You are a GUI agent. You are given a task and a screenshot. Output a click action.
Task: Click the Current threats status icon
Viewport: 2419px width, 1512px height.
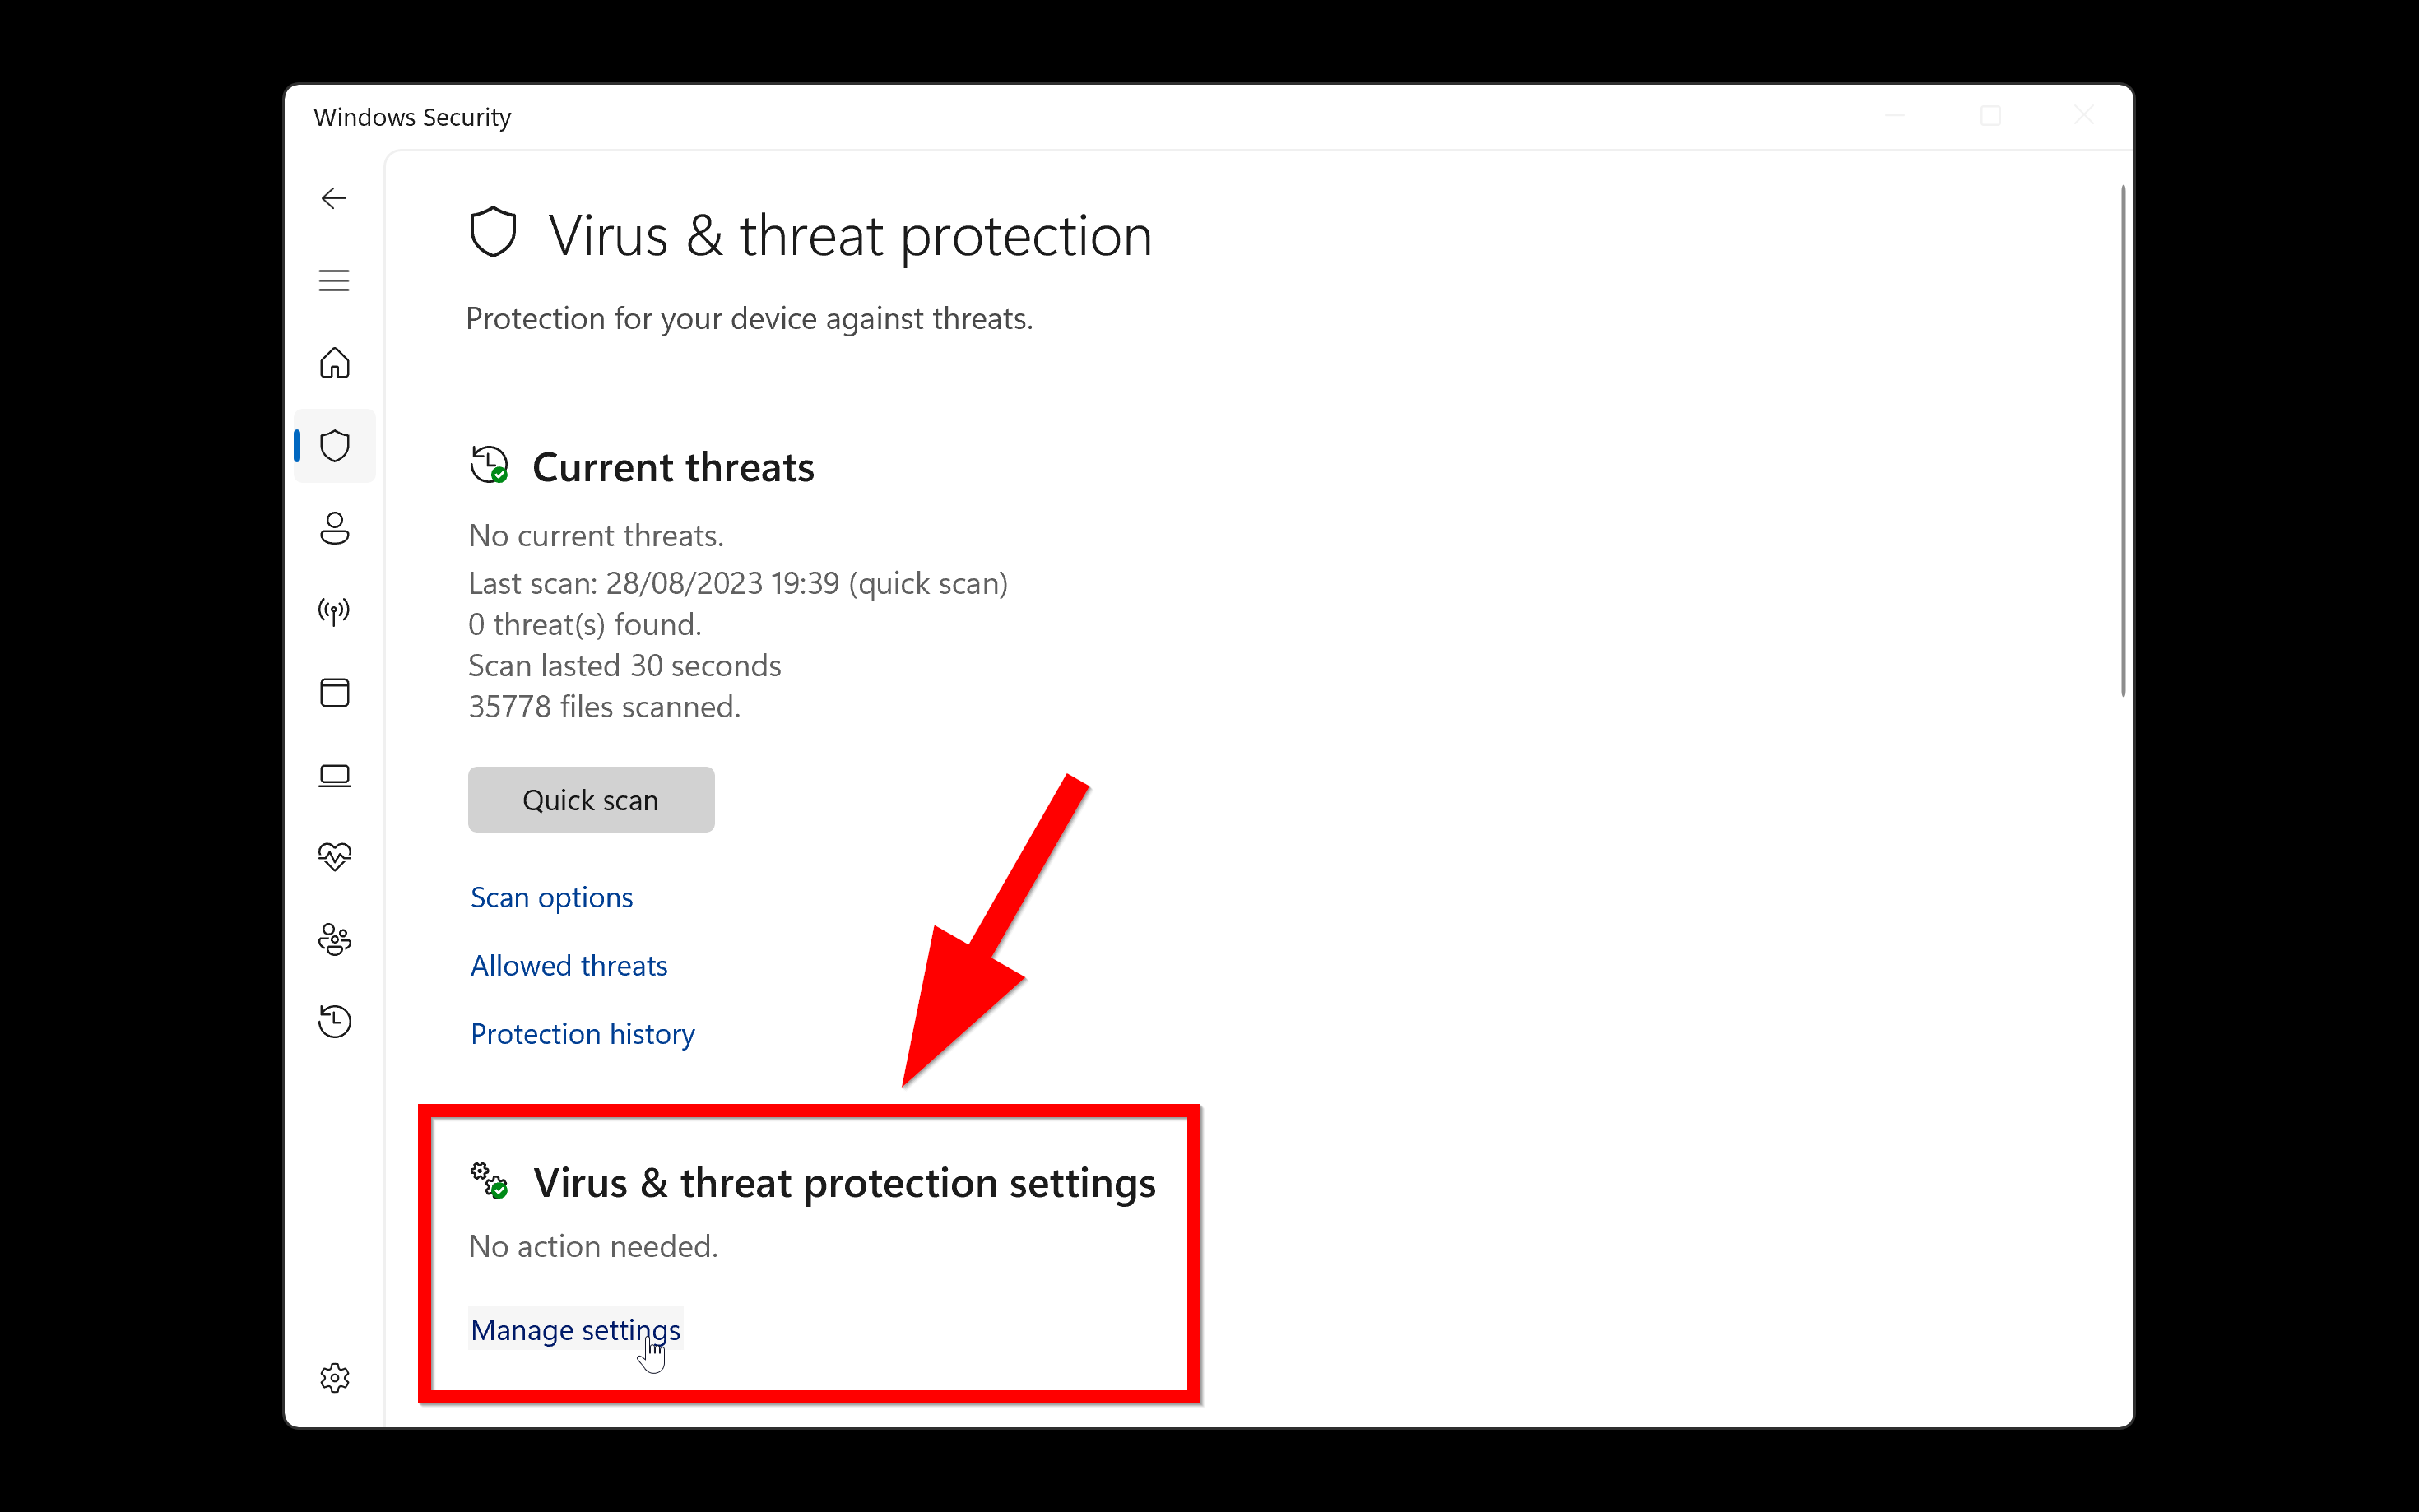(489, 464)
